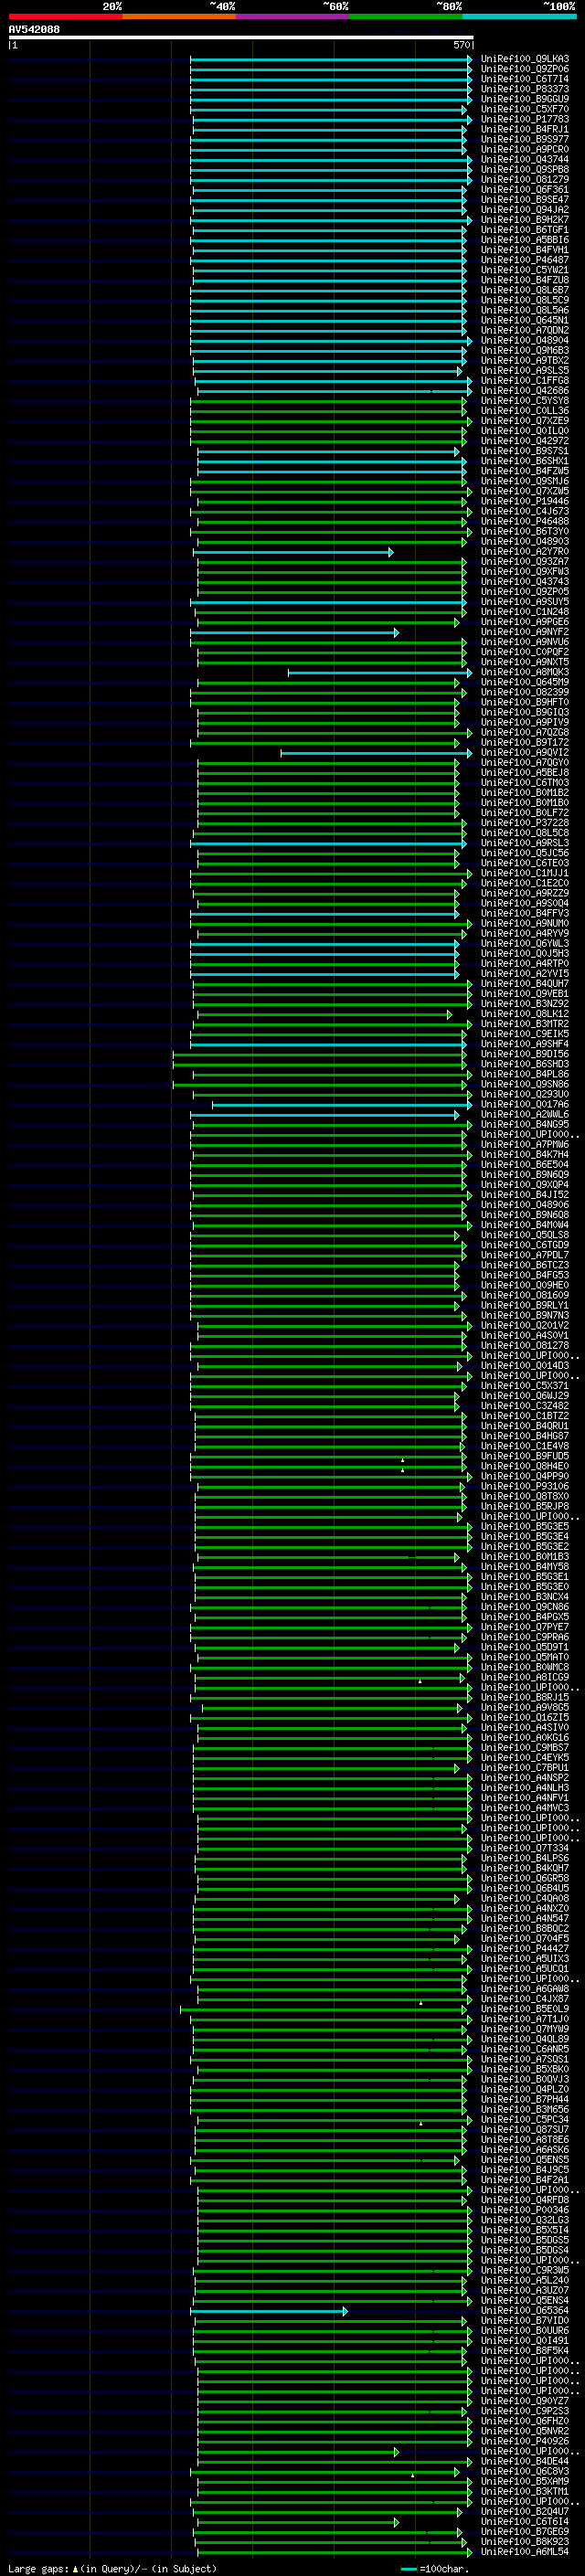Viewport: 585px width, 2576px height.
Task: Click the green alignment bar for UniRef100_B5E0L9
Action: (x=323, y=2009)
